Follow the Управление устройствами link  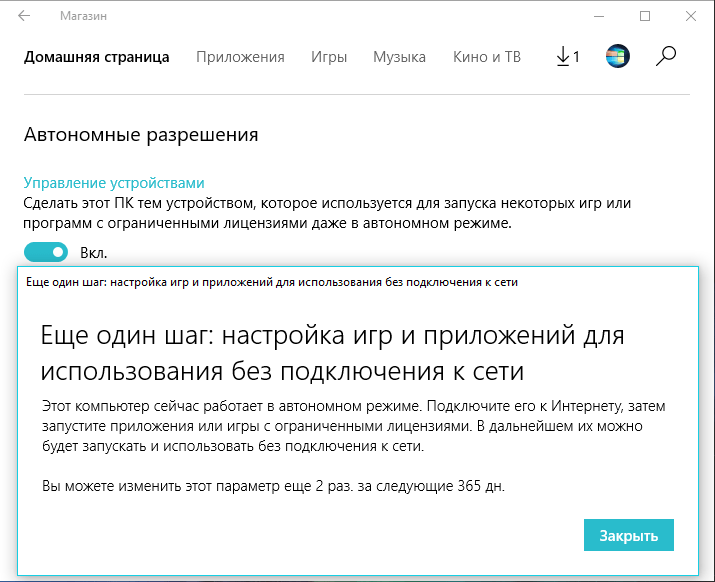(x=114, y=183)
